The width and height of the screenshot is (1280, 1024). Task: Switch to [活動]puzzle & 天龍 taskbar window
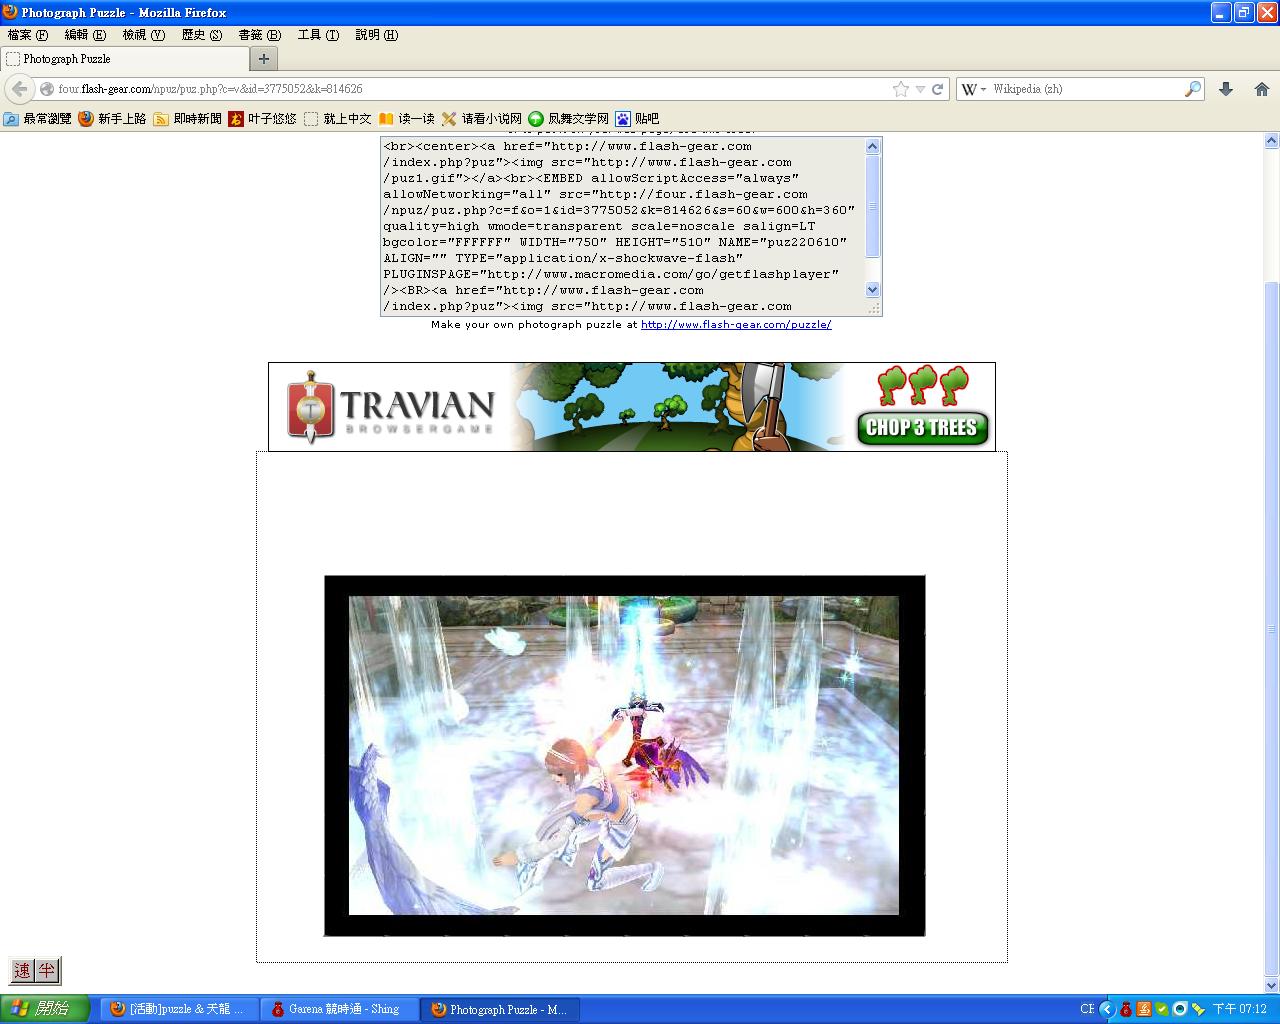pyautogui.click(x=179, y=1009)
